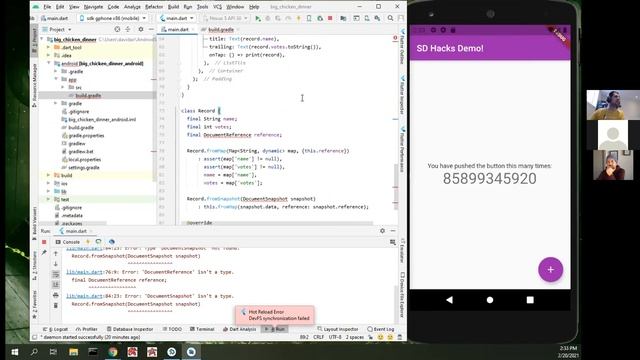Open the Console tab in Run panel

pos(68,242)
